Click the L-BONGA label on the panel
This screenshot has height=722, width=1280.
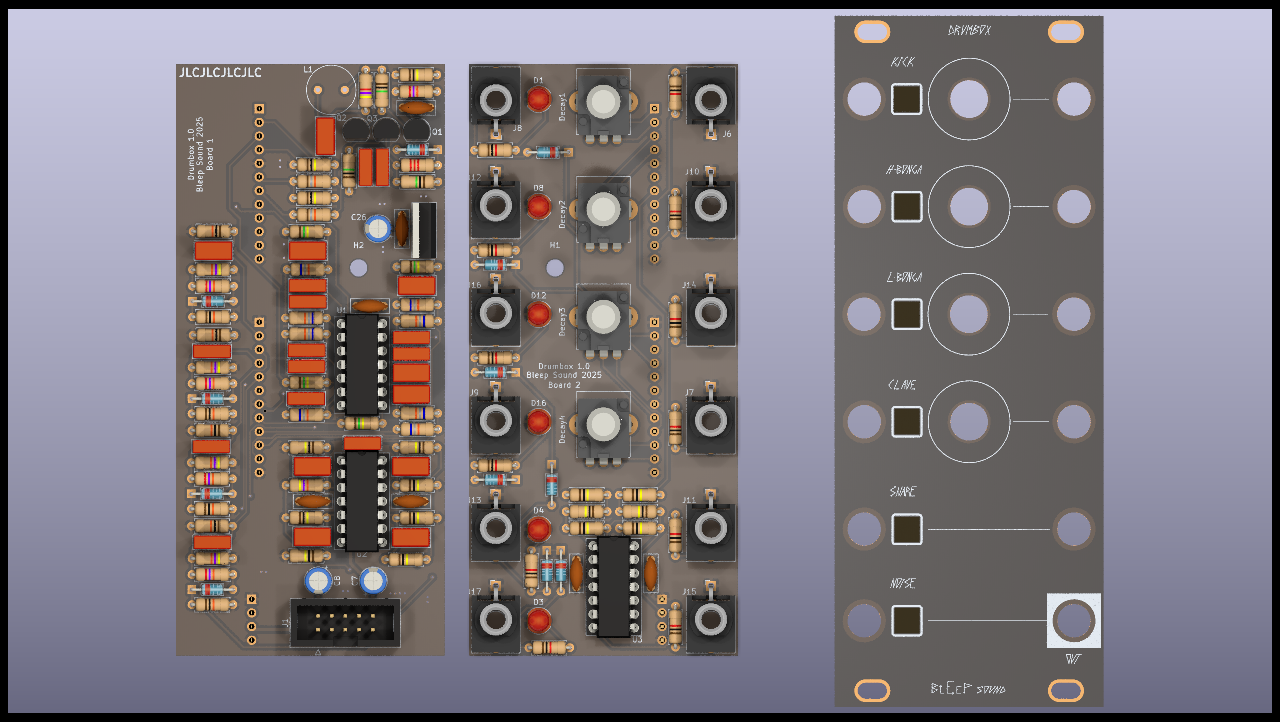coord(904,277)
